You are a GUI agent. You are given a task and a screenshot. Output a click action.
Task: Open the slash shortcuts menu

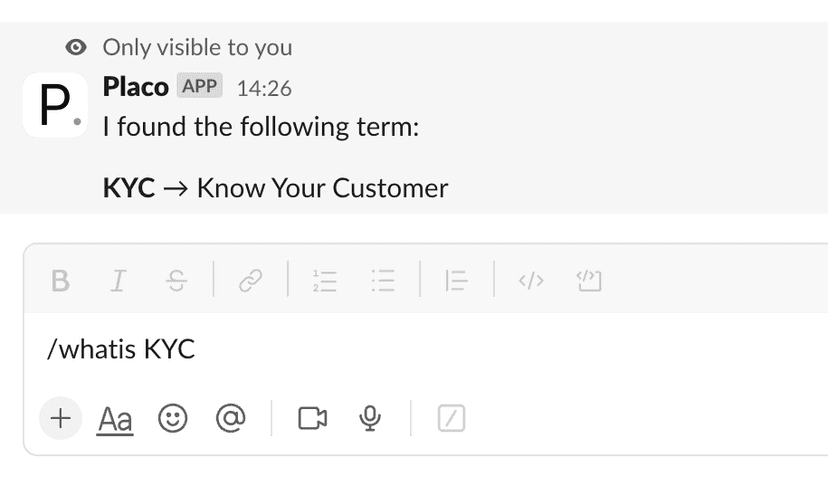pyautogui.click(x=452, y=418)
